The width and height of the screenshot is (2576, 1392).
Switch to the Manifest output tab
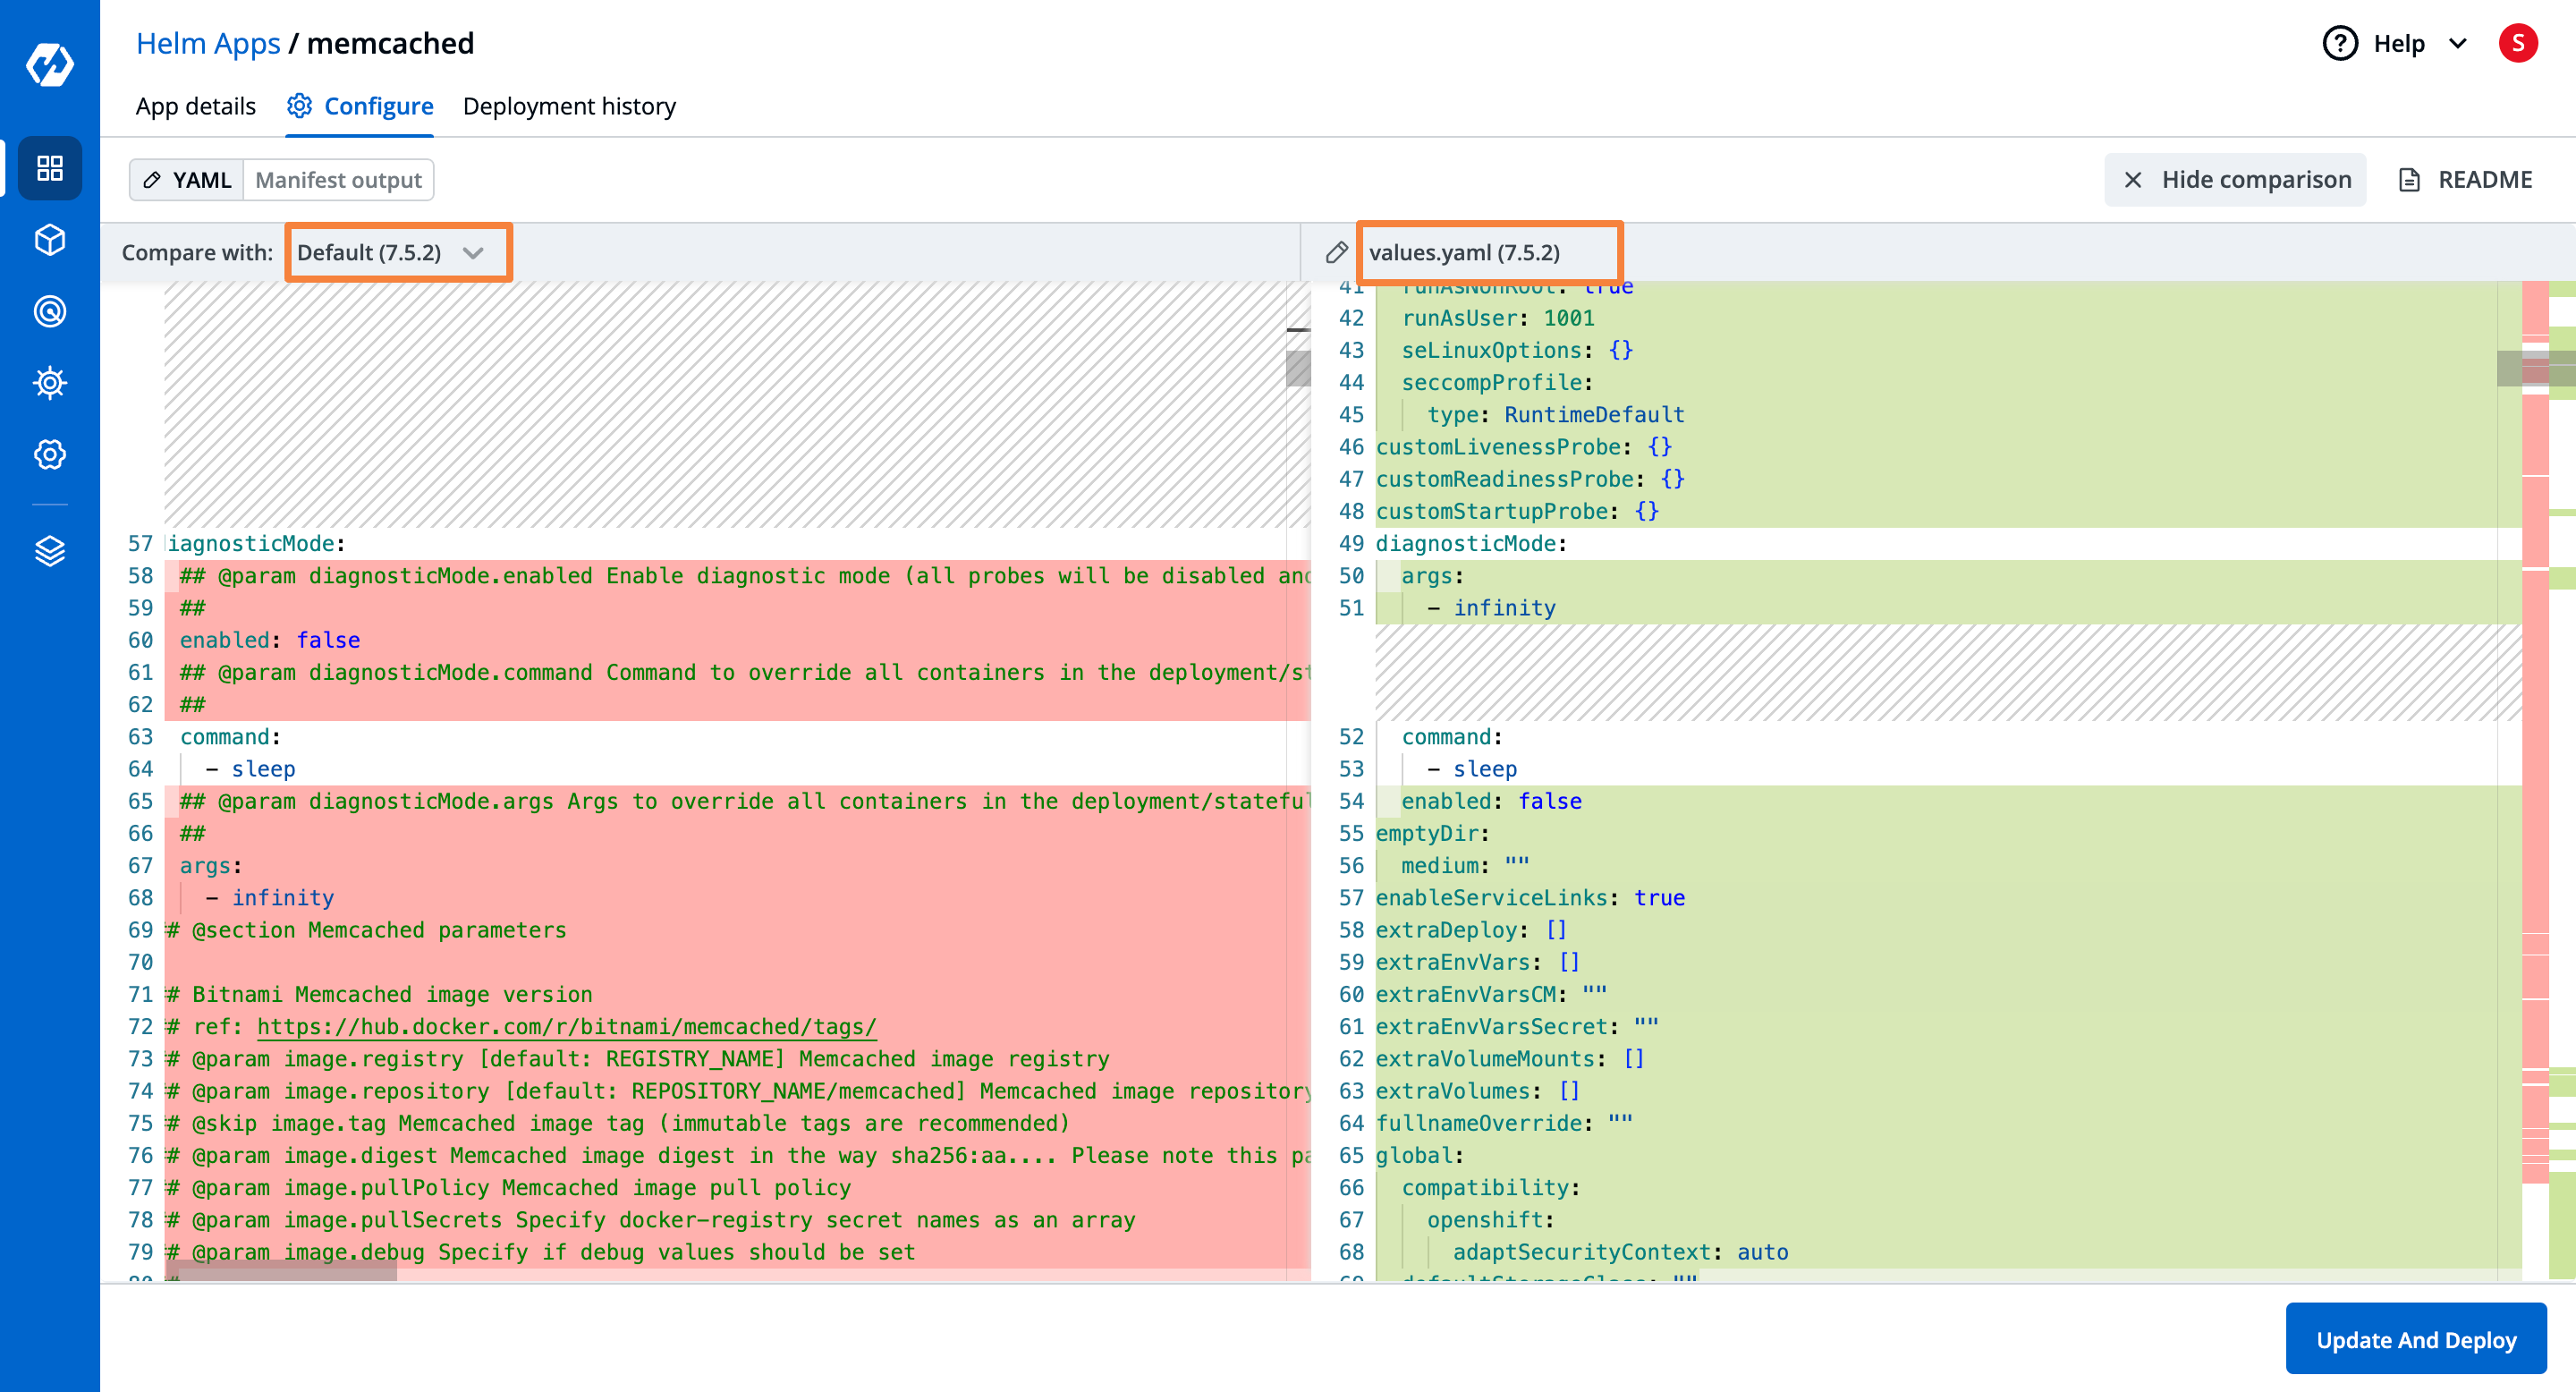click(x=339, y=180)
